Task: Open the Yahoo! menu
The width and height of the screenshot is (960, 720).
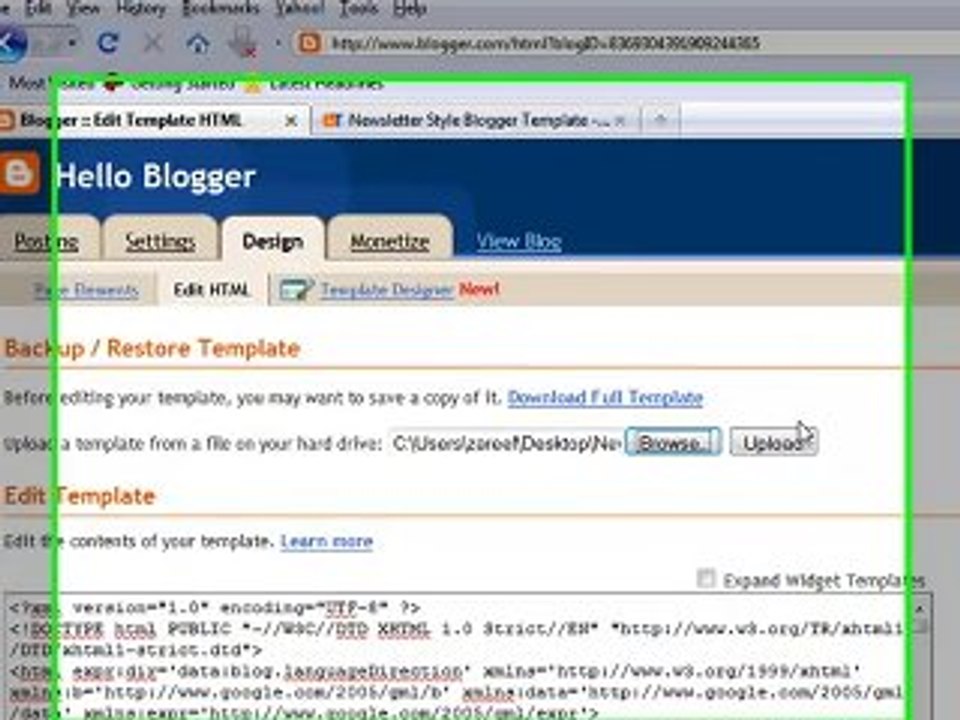Action: (299, 9)
